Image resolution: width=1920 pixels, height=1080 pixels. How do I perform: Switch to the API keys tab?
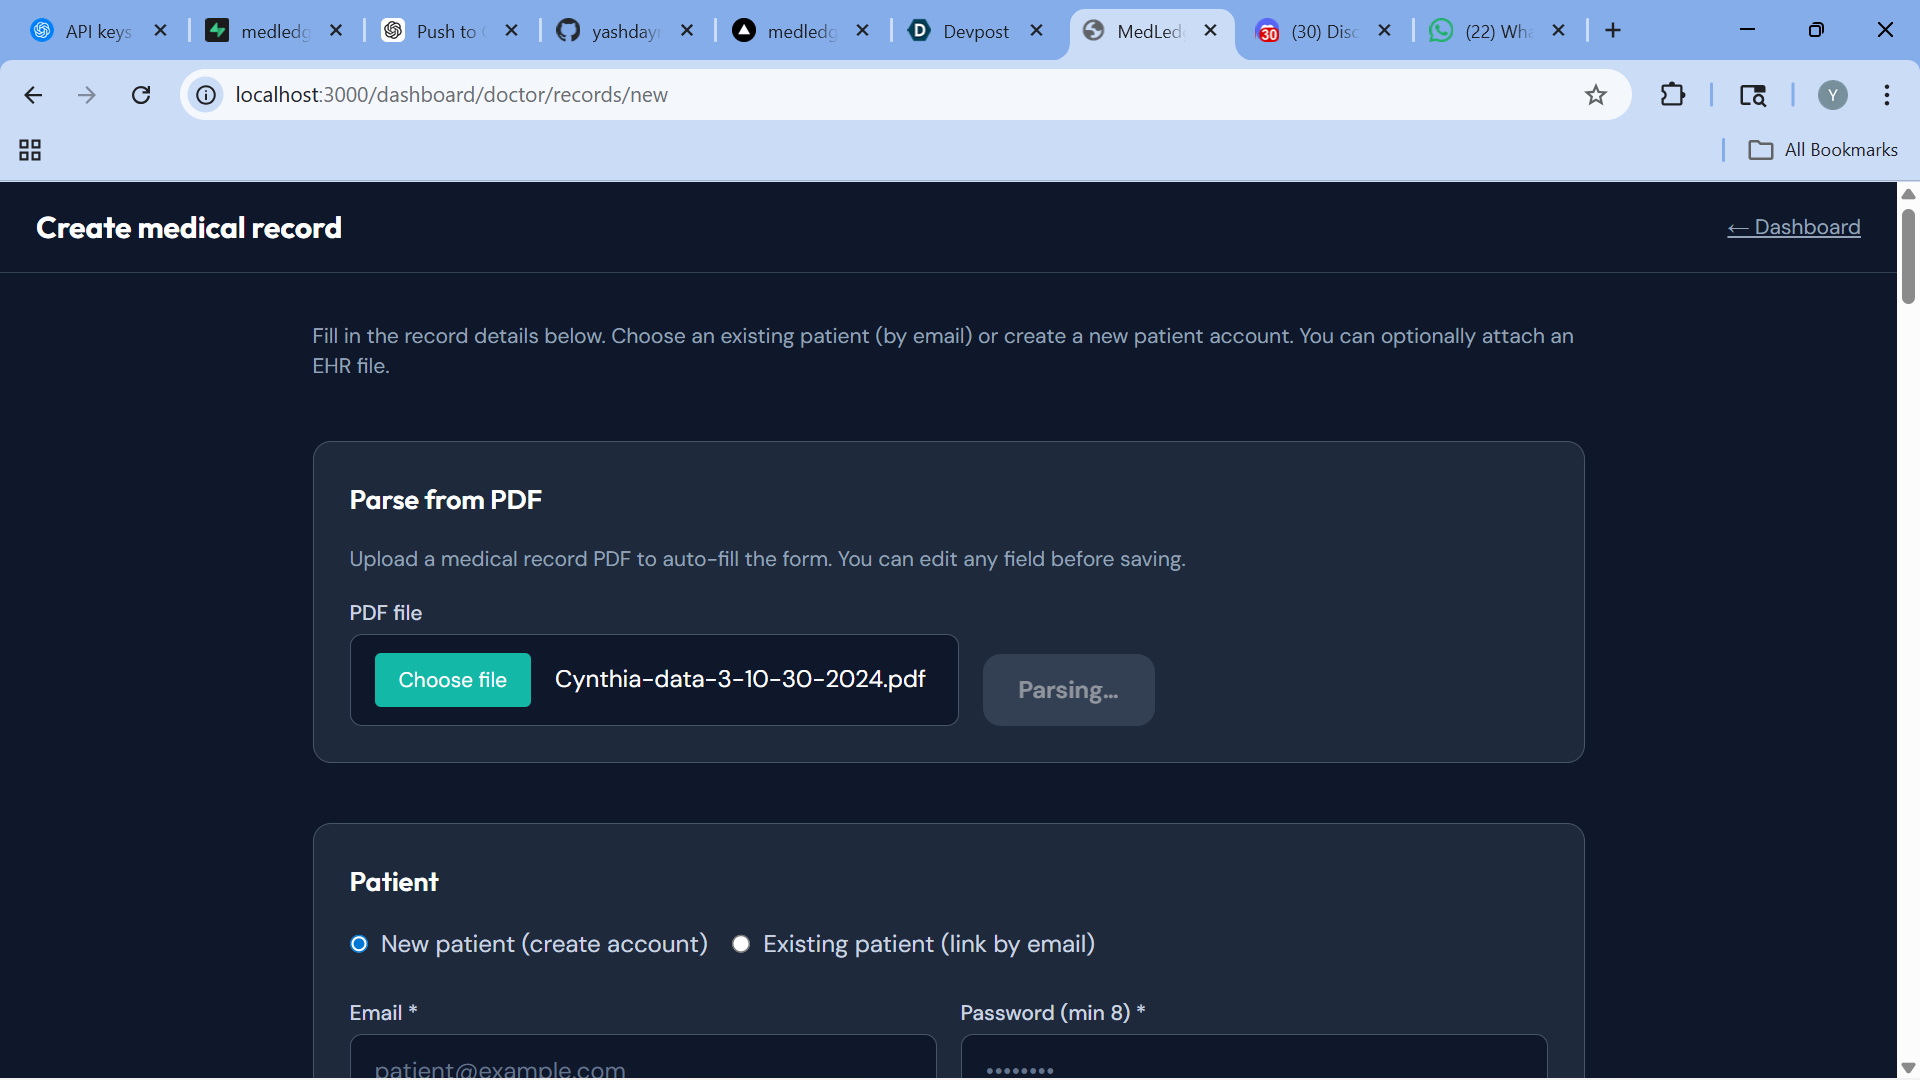click(x=97, y=31)
